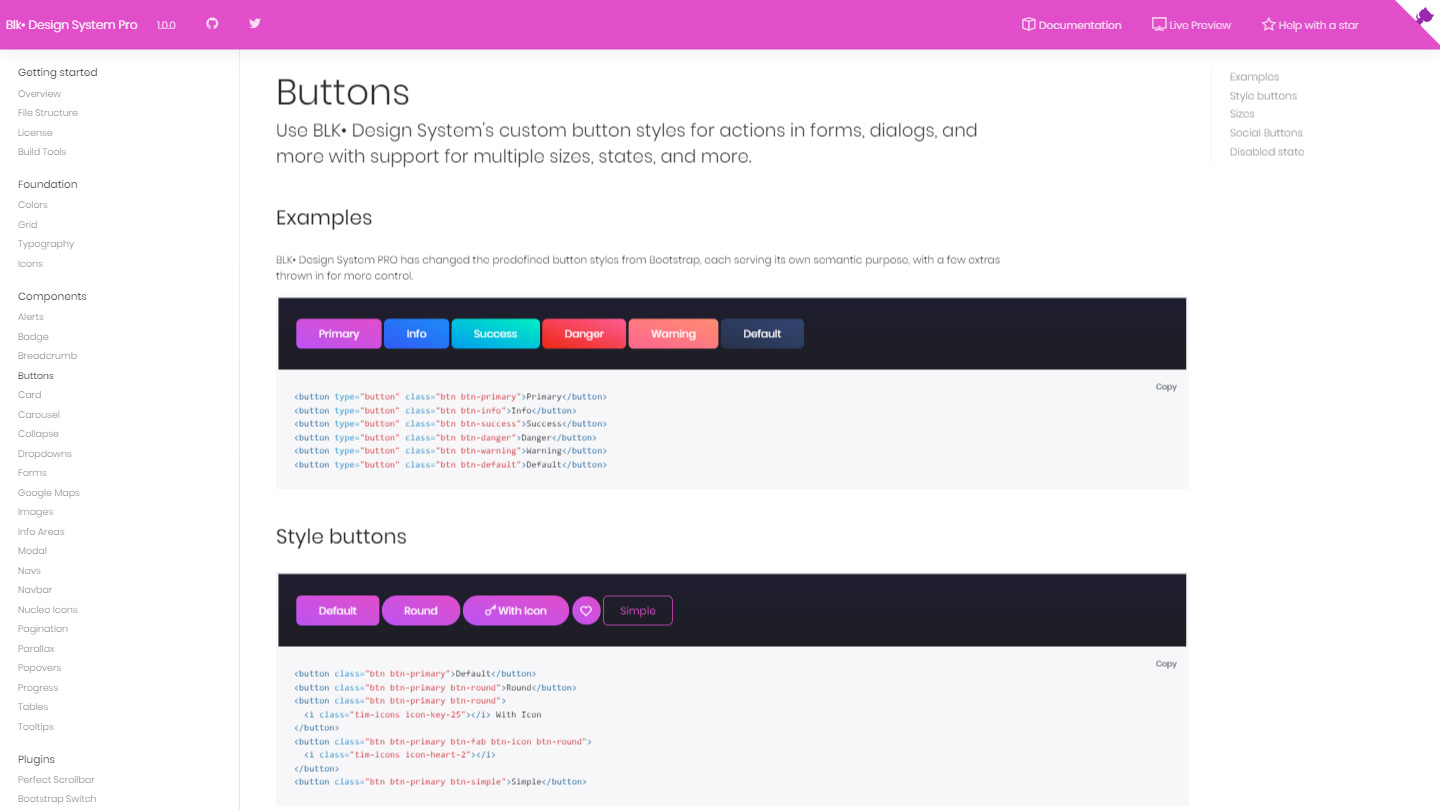Open the GitHub icon in navbar

(x=212, y=23)
